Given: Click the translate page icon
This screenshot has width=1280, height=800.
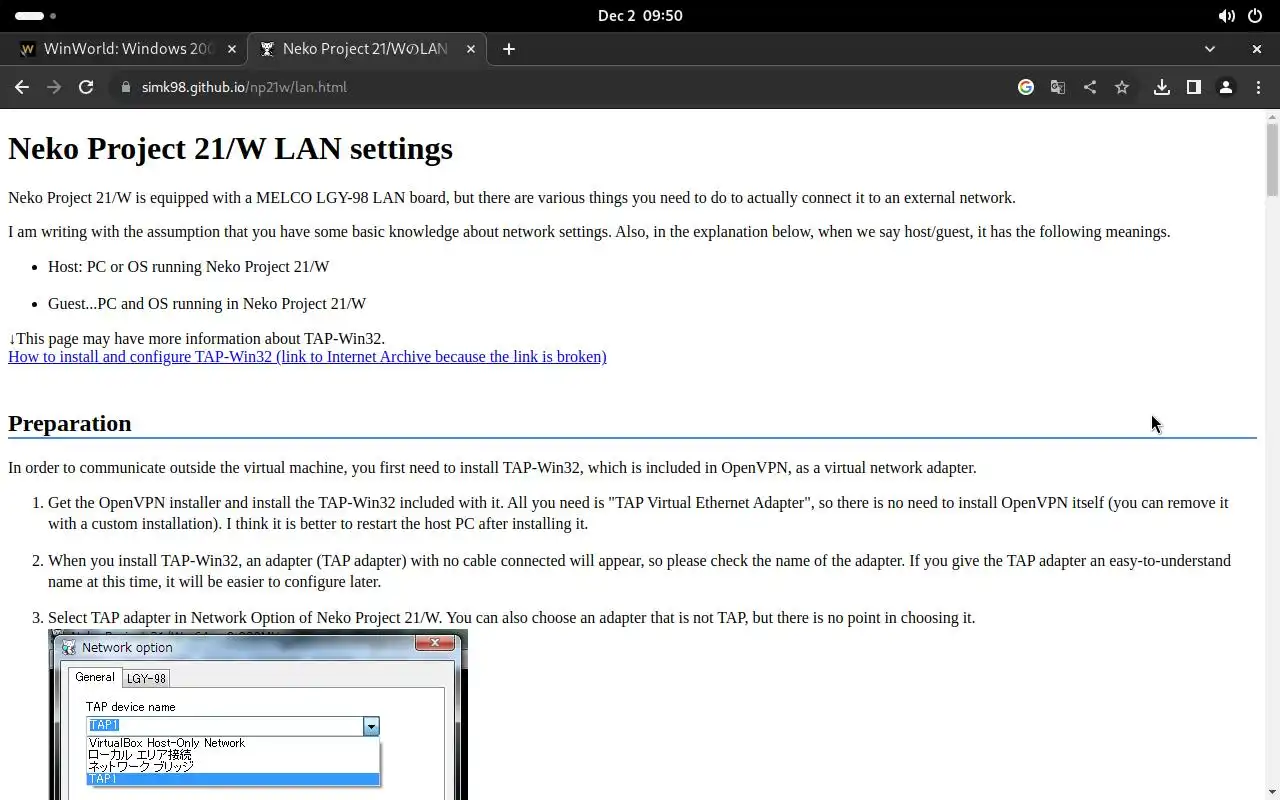Looking at the screenshot, I should pyautogui.click(x=1058, y=87).
